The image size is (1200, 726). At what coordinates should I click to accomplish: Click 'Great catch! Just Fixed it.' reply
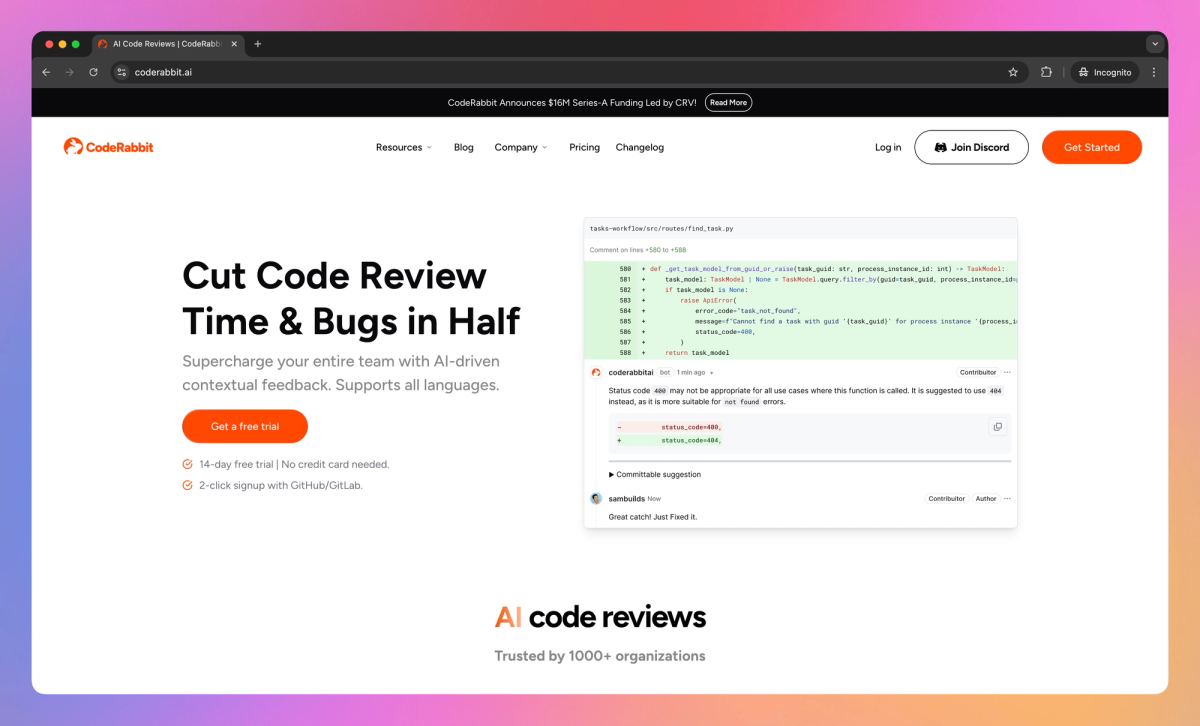tap(652, 517)
